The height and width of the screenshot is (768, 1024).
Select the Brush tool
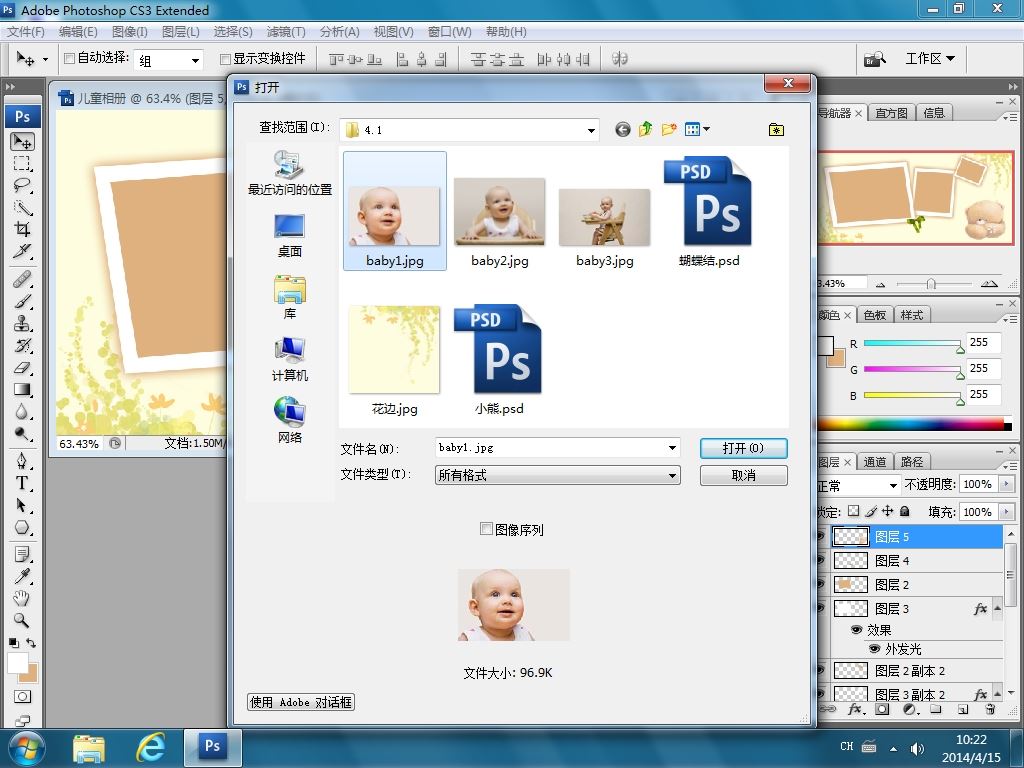(x=22, y=301)
